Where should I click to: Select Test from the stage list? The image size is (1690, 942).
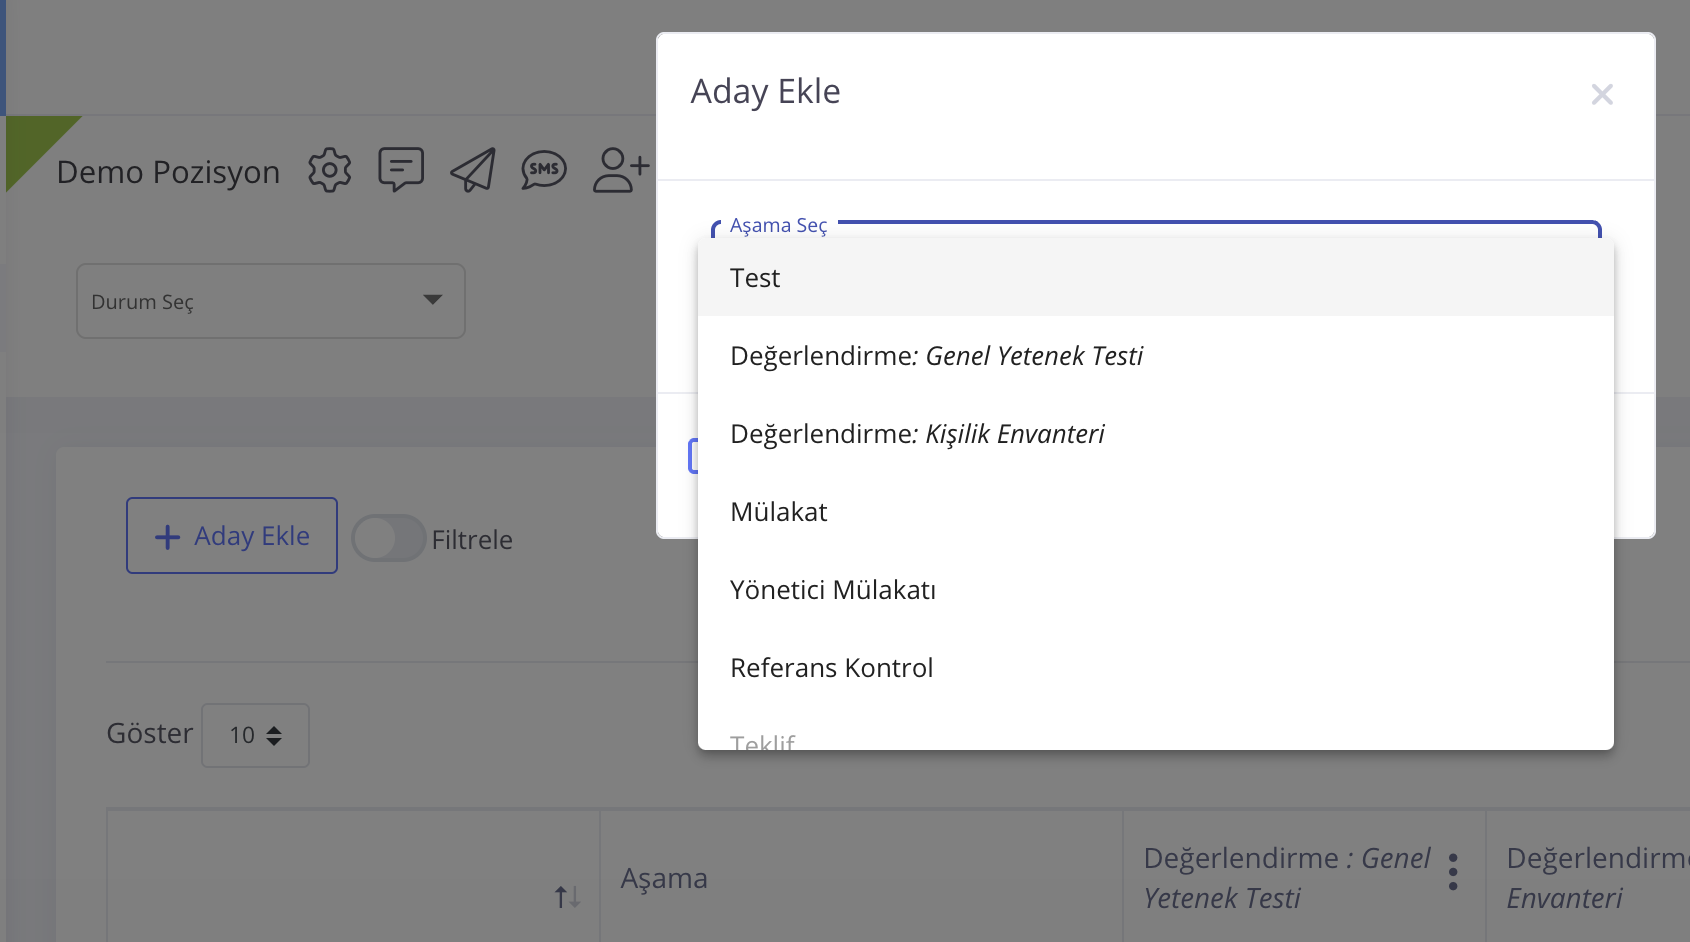click(755, 278)
